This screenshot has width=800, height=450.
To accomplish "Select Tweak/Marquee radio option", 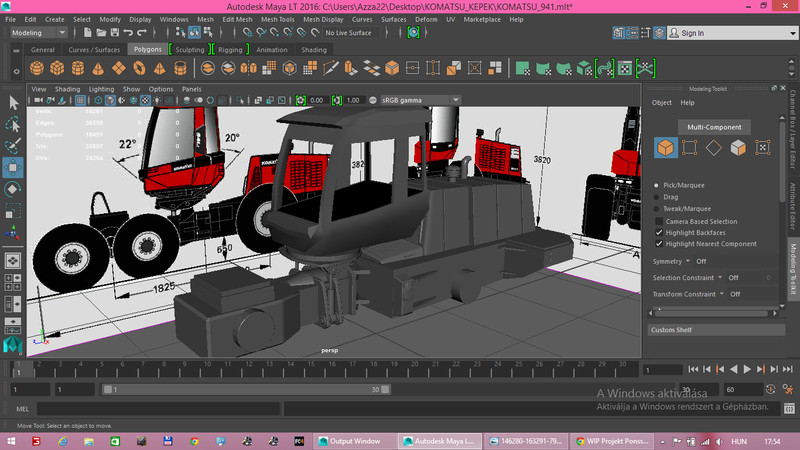I will click(x=657, y=209).
